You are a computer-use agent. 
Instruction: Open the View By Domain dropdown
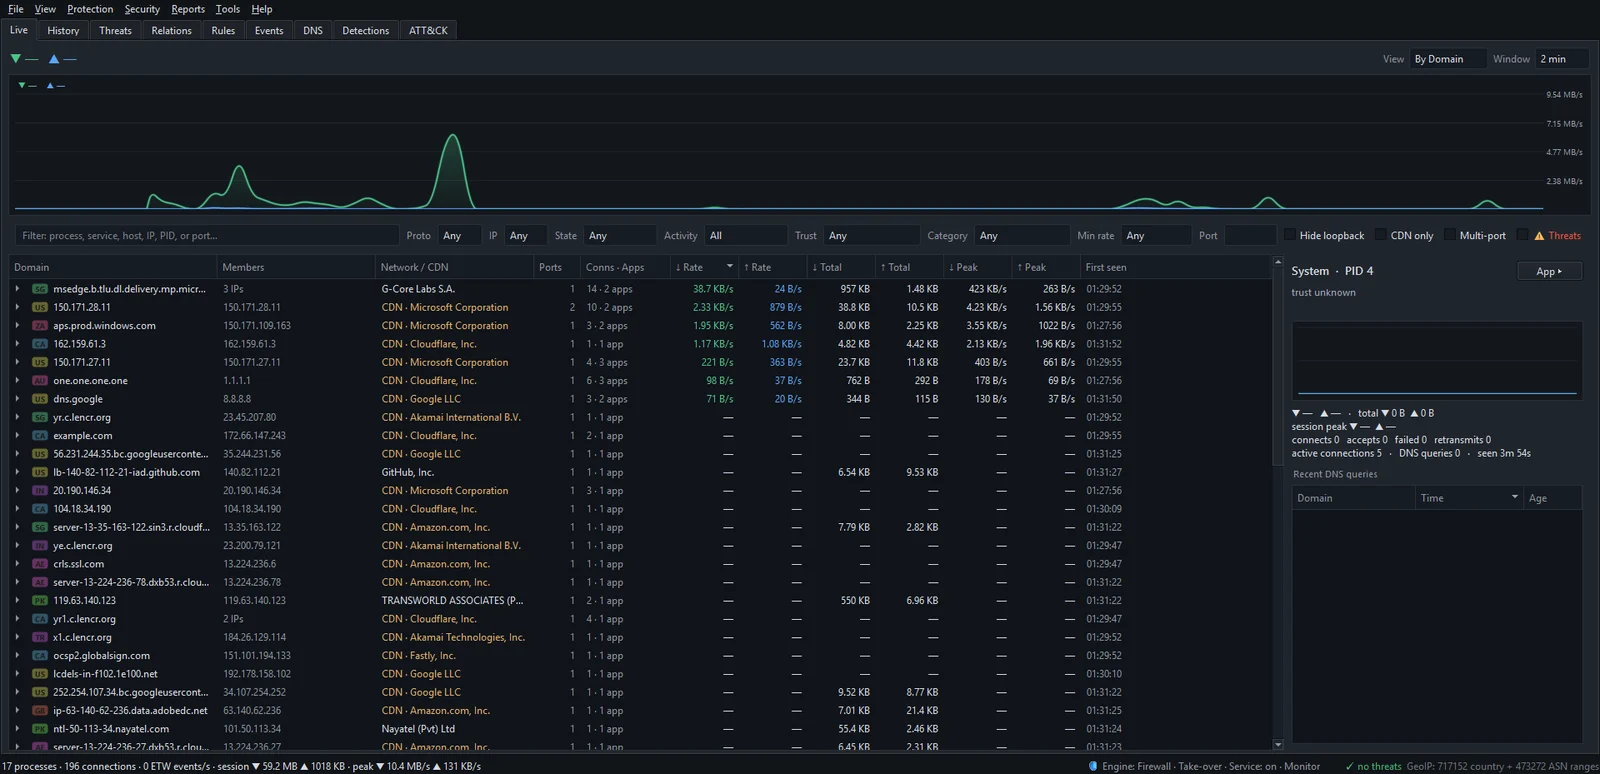point(1448,59)
